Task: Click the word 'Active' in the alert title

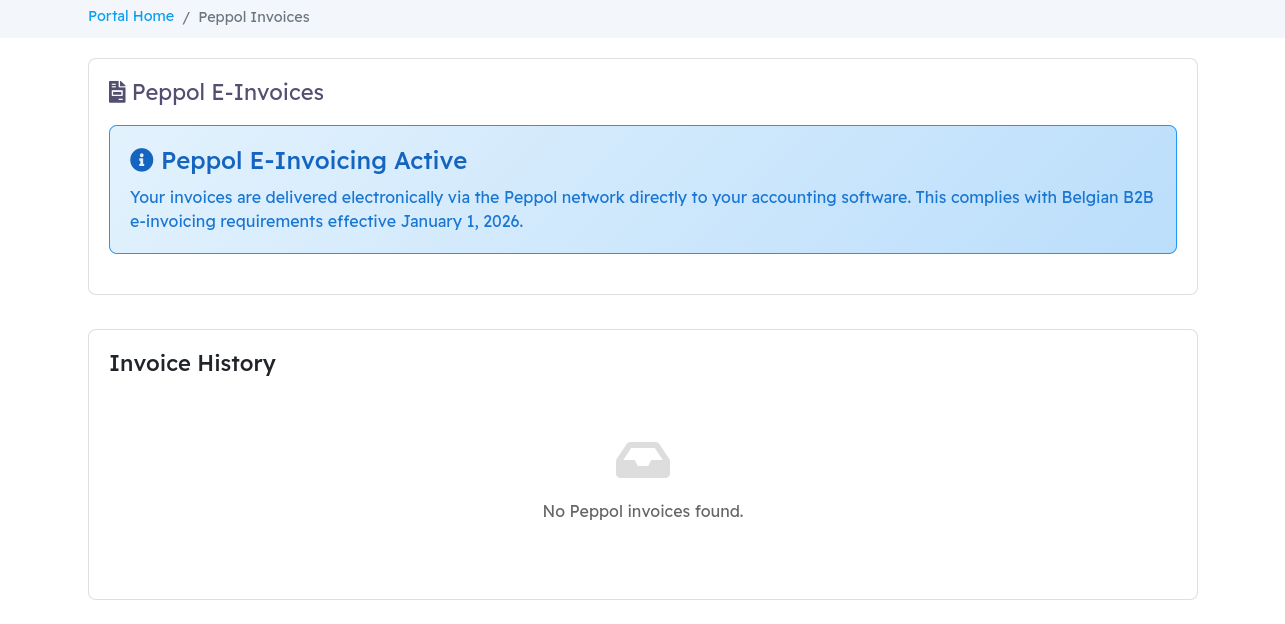Action: [x=430, y=160]
